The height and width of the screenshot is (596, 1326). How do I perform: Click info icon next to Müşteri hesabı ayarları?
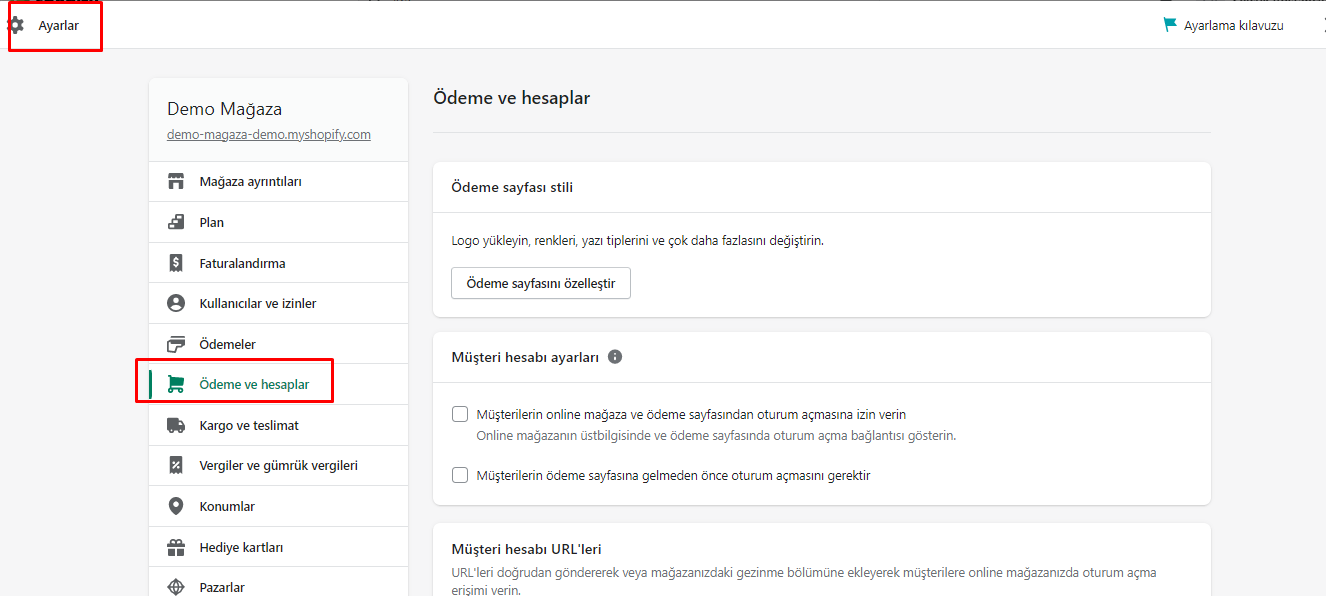tap(615, 356)
